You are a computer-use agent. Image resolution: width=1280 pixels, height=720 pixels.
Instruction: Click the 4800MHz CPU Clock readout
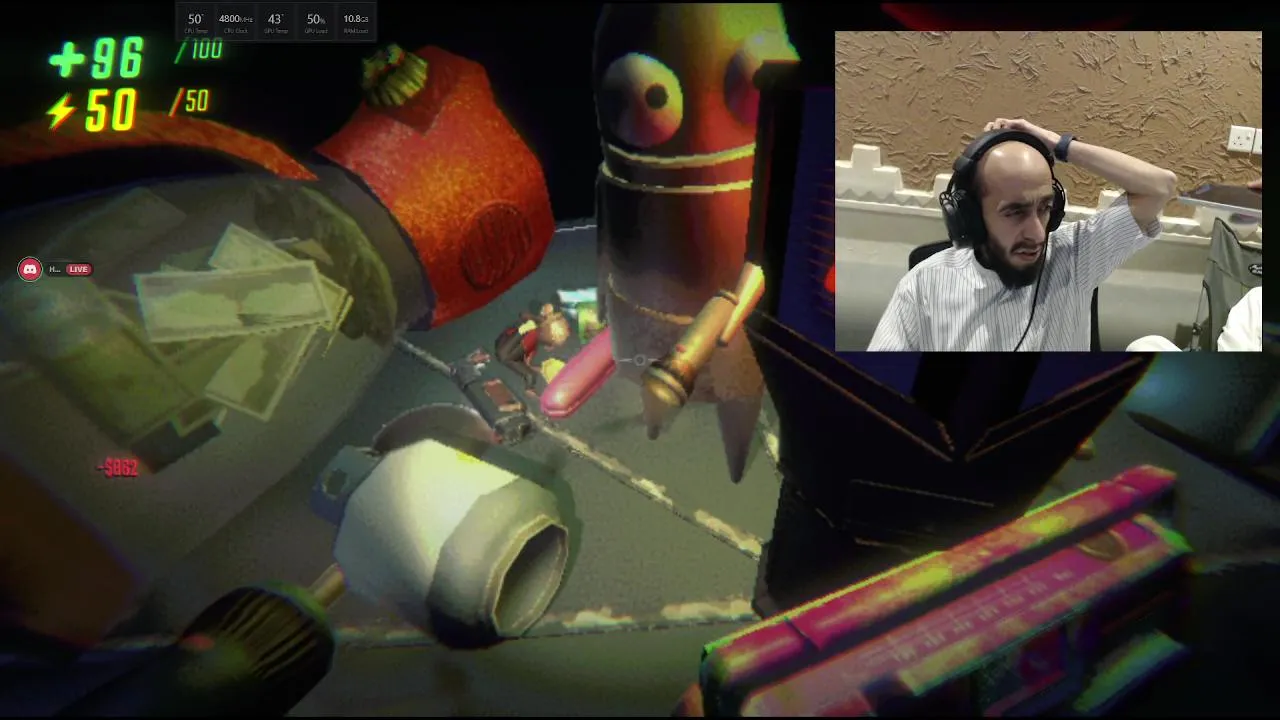pos(236,23)
